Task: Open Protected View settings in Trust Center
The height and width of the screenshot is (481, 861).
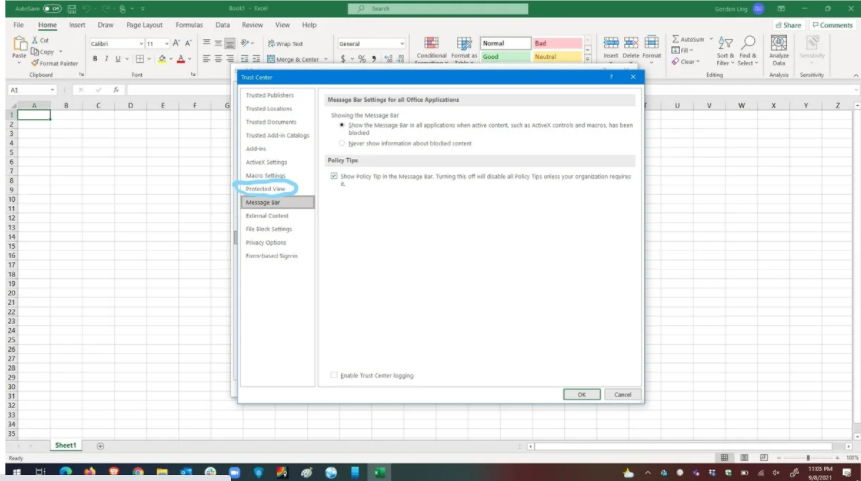Action: tap(265, 188)
